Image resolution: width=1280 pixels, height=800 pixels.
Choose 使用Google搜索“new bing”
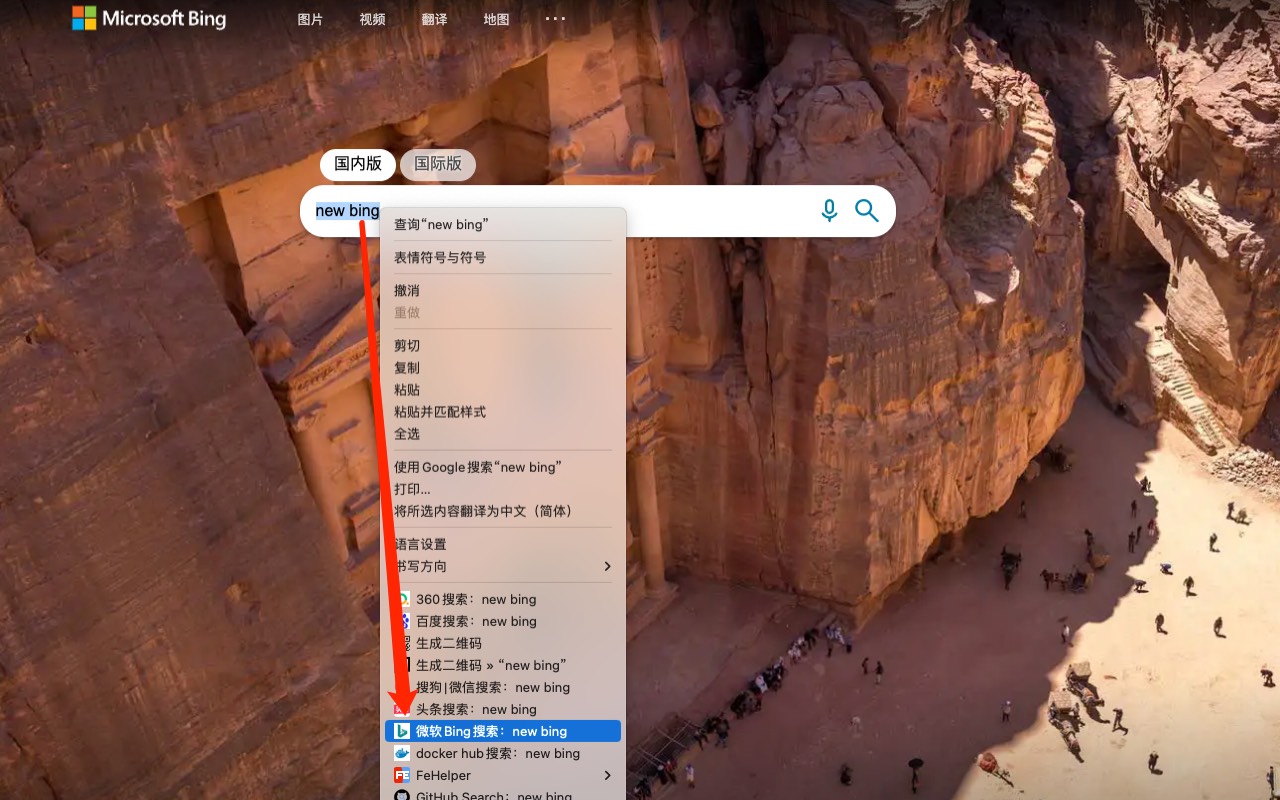(503, 466)
